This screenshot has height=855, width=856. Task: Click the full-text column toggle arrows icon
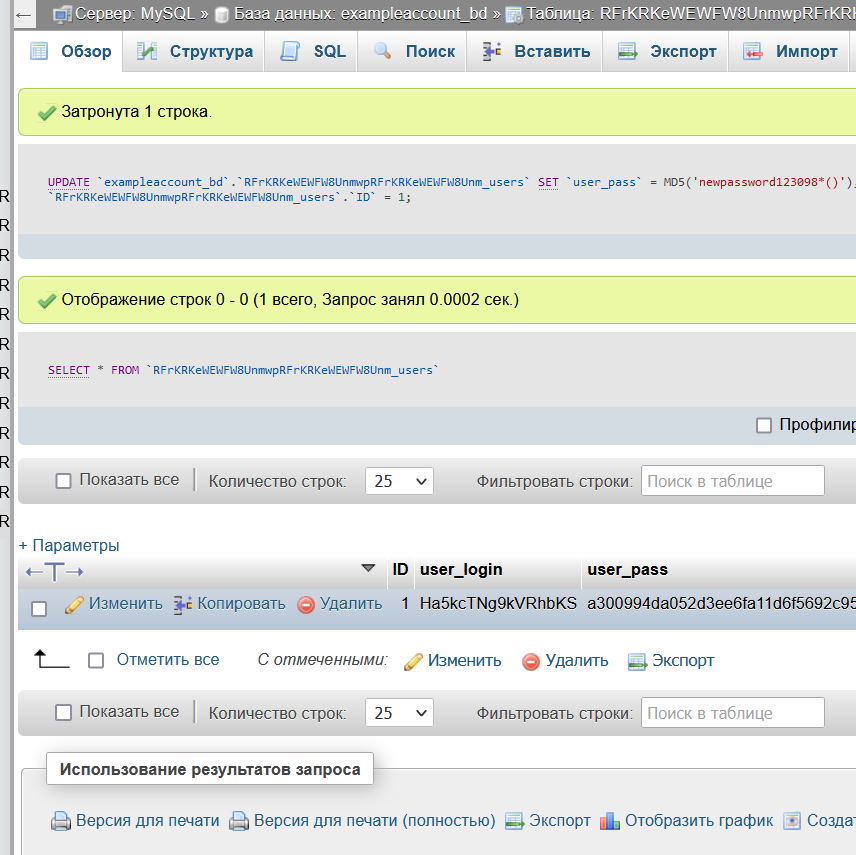tap(54, 571)
